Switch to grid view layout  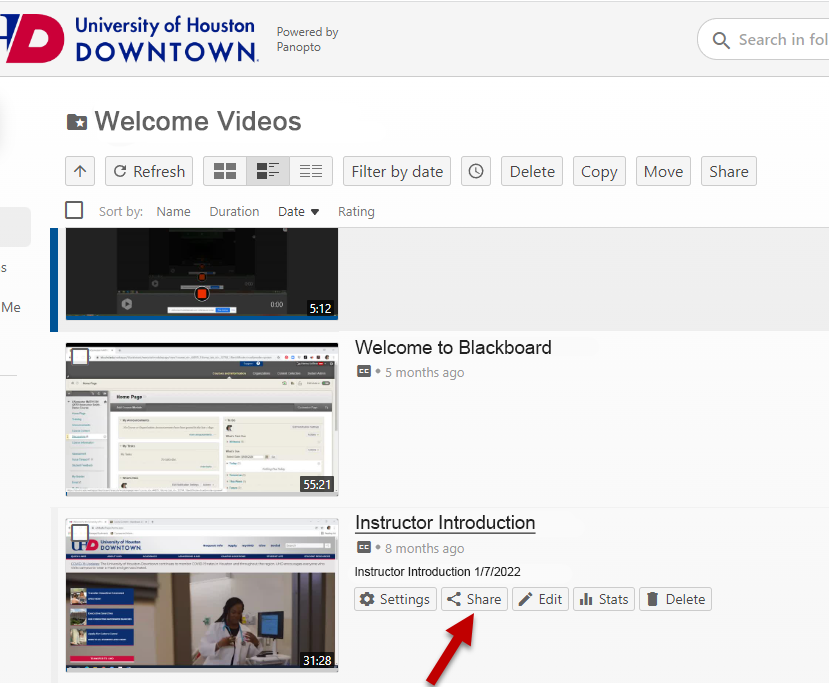pos(225,171)
